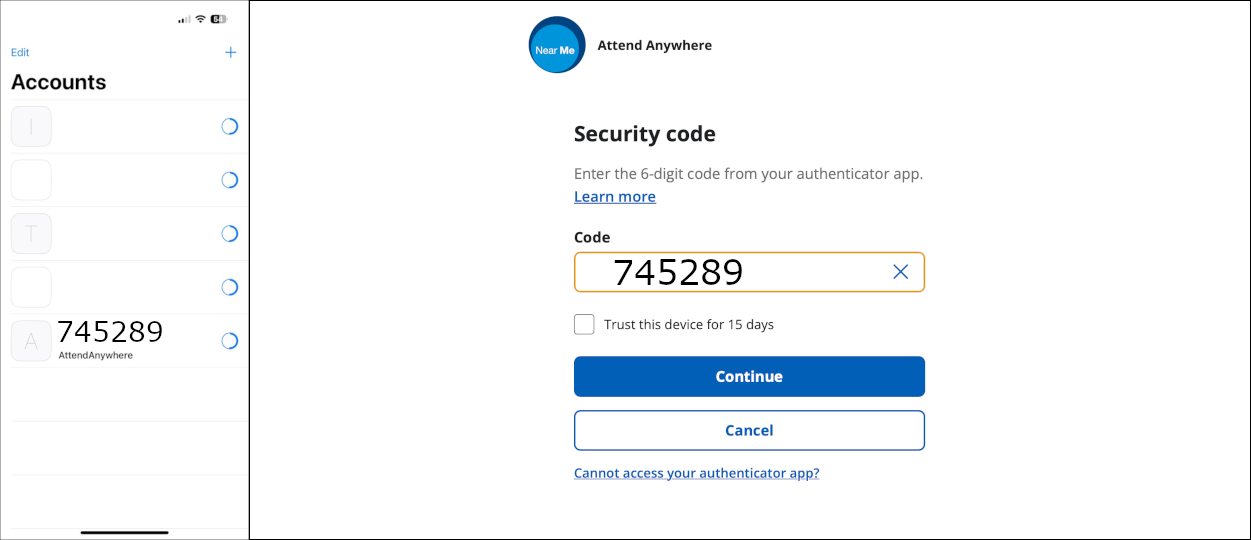Tap Edit in the Accounts screen
The image size is (1251, 540).
tap(20, 52)
